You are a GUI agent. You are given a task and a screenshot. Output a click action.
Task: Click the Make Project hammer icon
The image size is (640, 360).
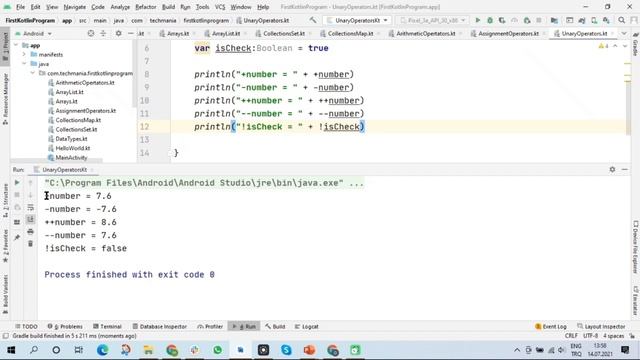(x=313, y=20)
